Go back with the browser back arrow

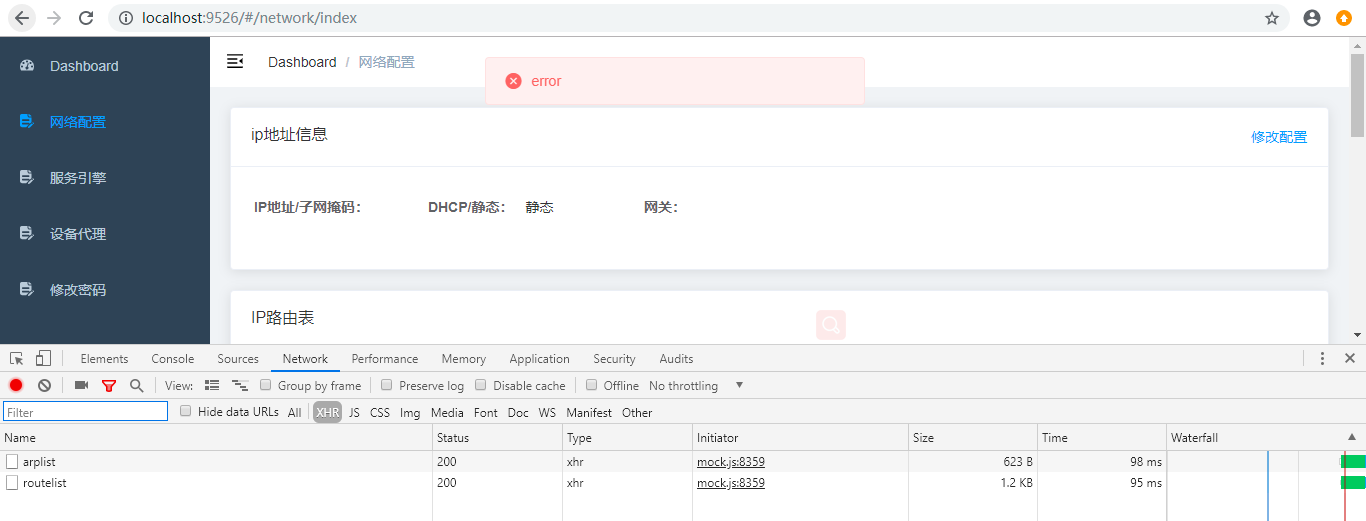tap(22, 18)
